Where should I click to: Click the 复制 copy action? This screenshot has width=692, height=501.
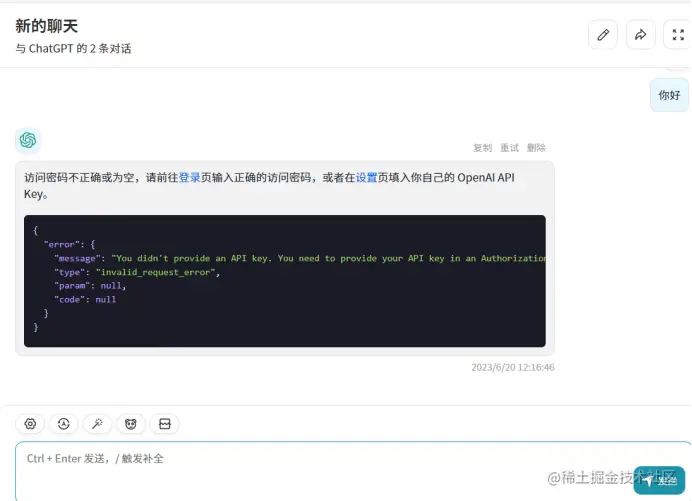(x=482, y=147)
